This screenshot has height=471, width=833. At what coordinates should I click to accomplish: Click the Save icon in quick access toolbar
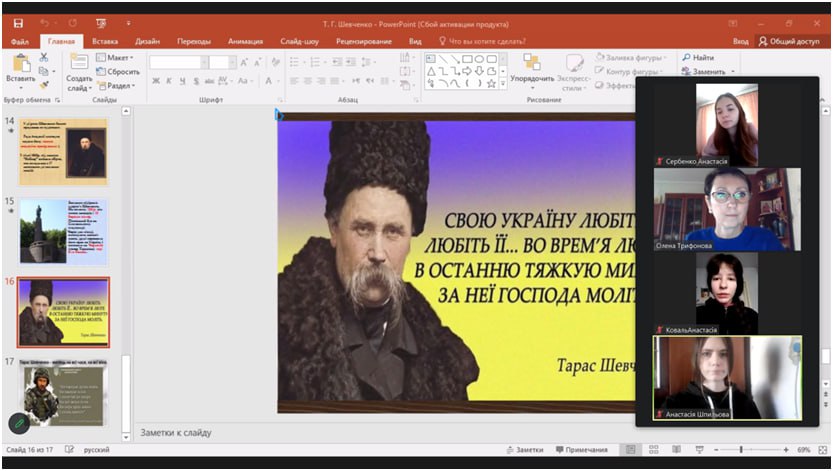18,23
